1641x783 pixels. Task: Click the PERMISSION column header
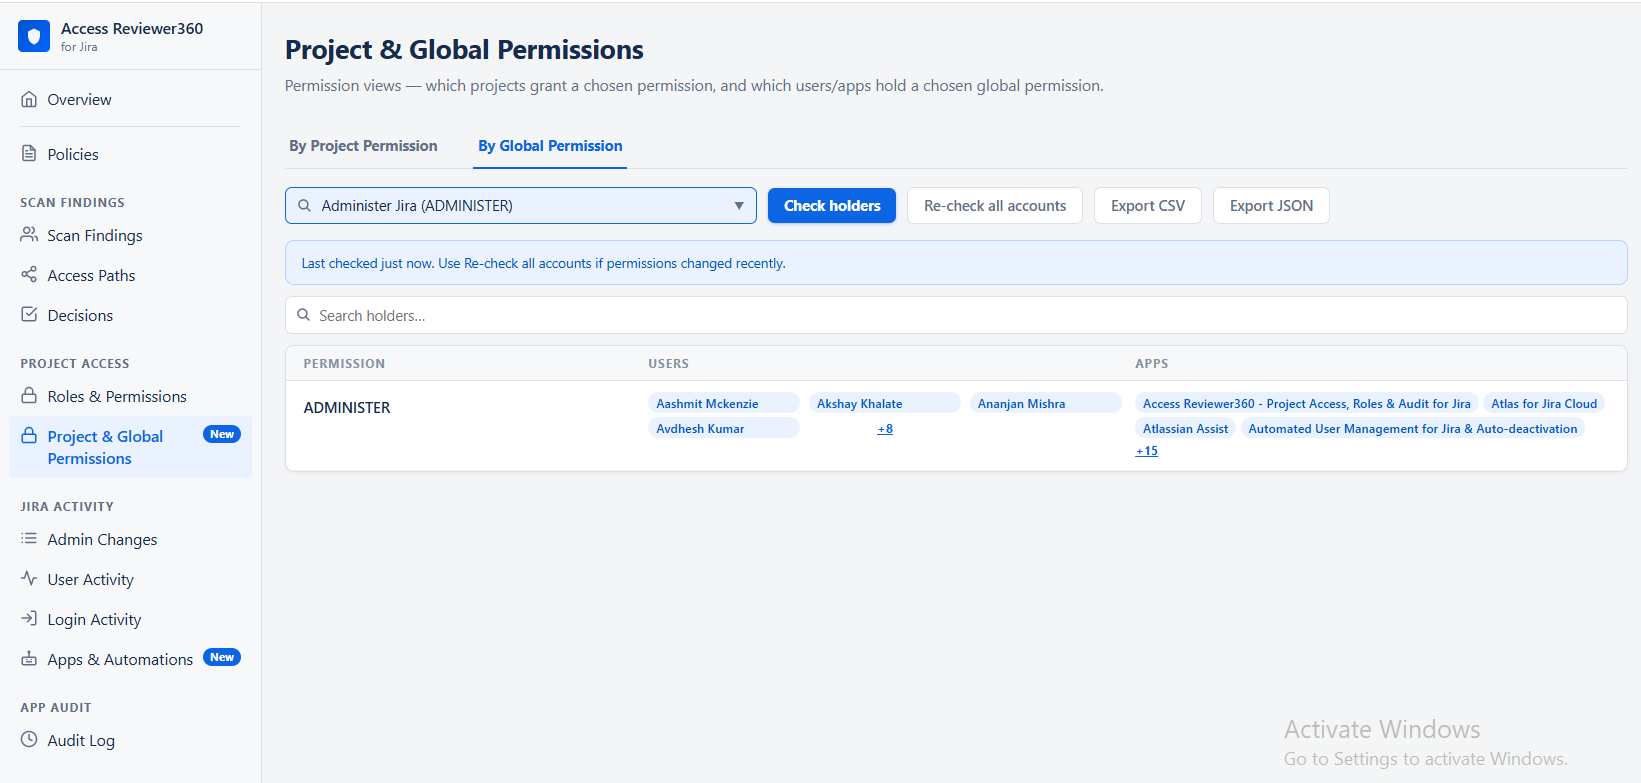[344, 364]
